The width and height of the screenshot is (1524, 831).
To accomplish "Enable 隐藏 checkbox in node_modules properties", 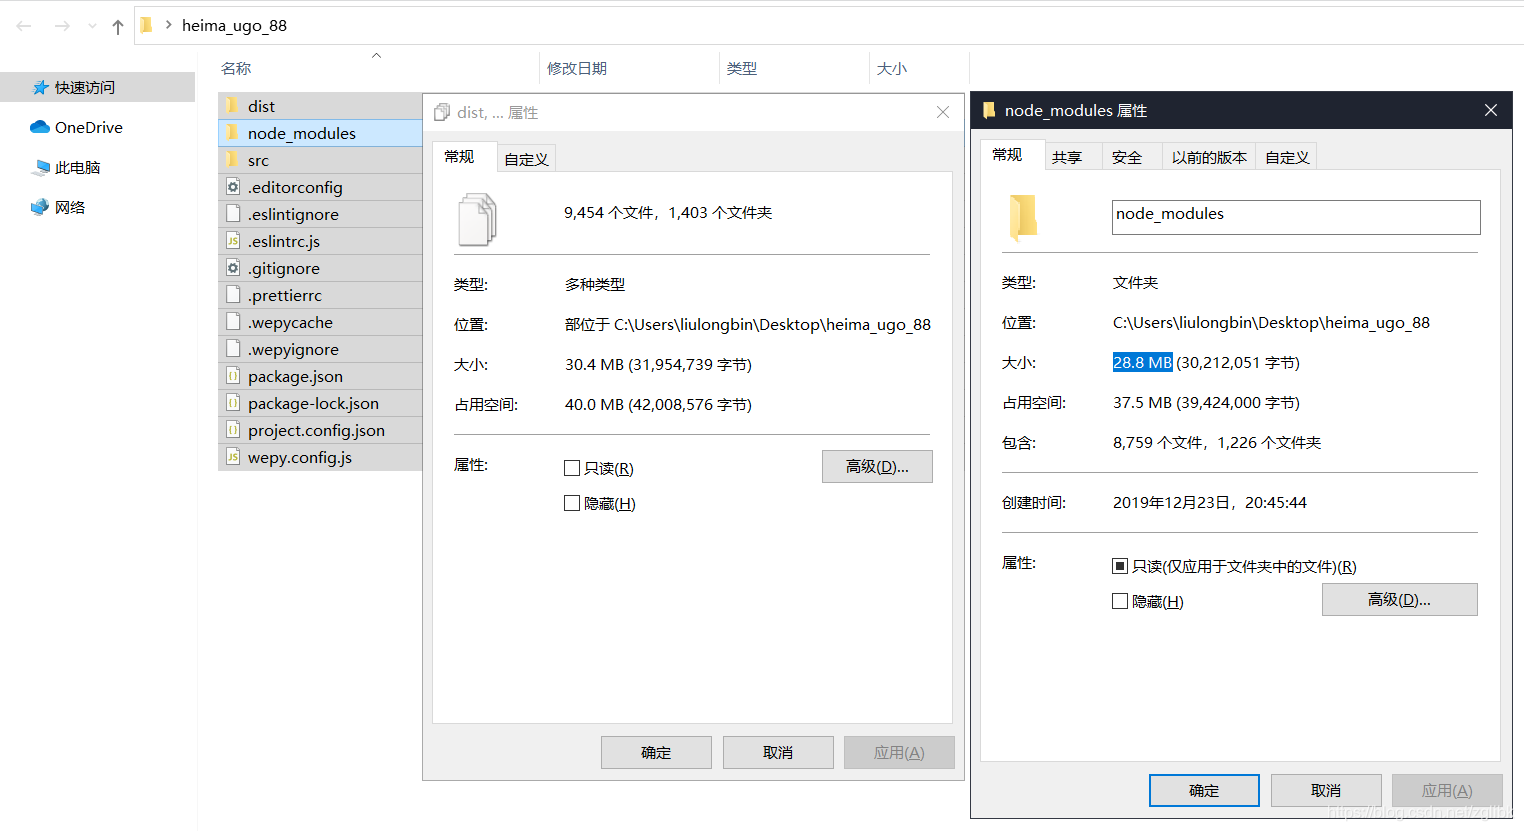I will pyautogui.click(x=1120, y=600).
